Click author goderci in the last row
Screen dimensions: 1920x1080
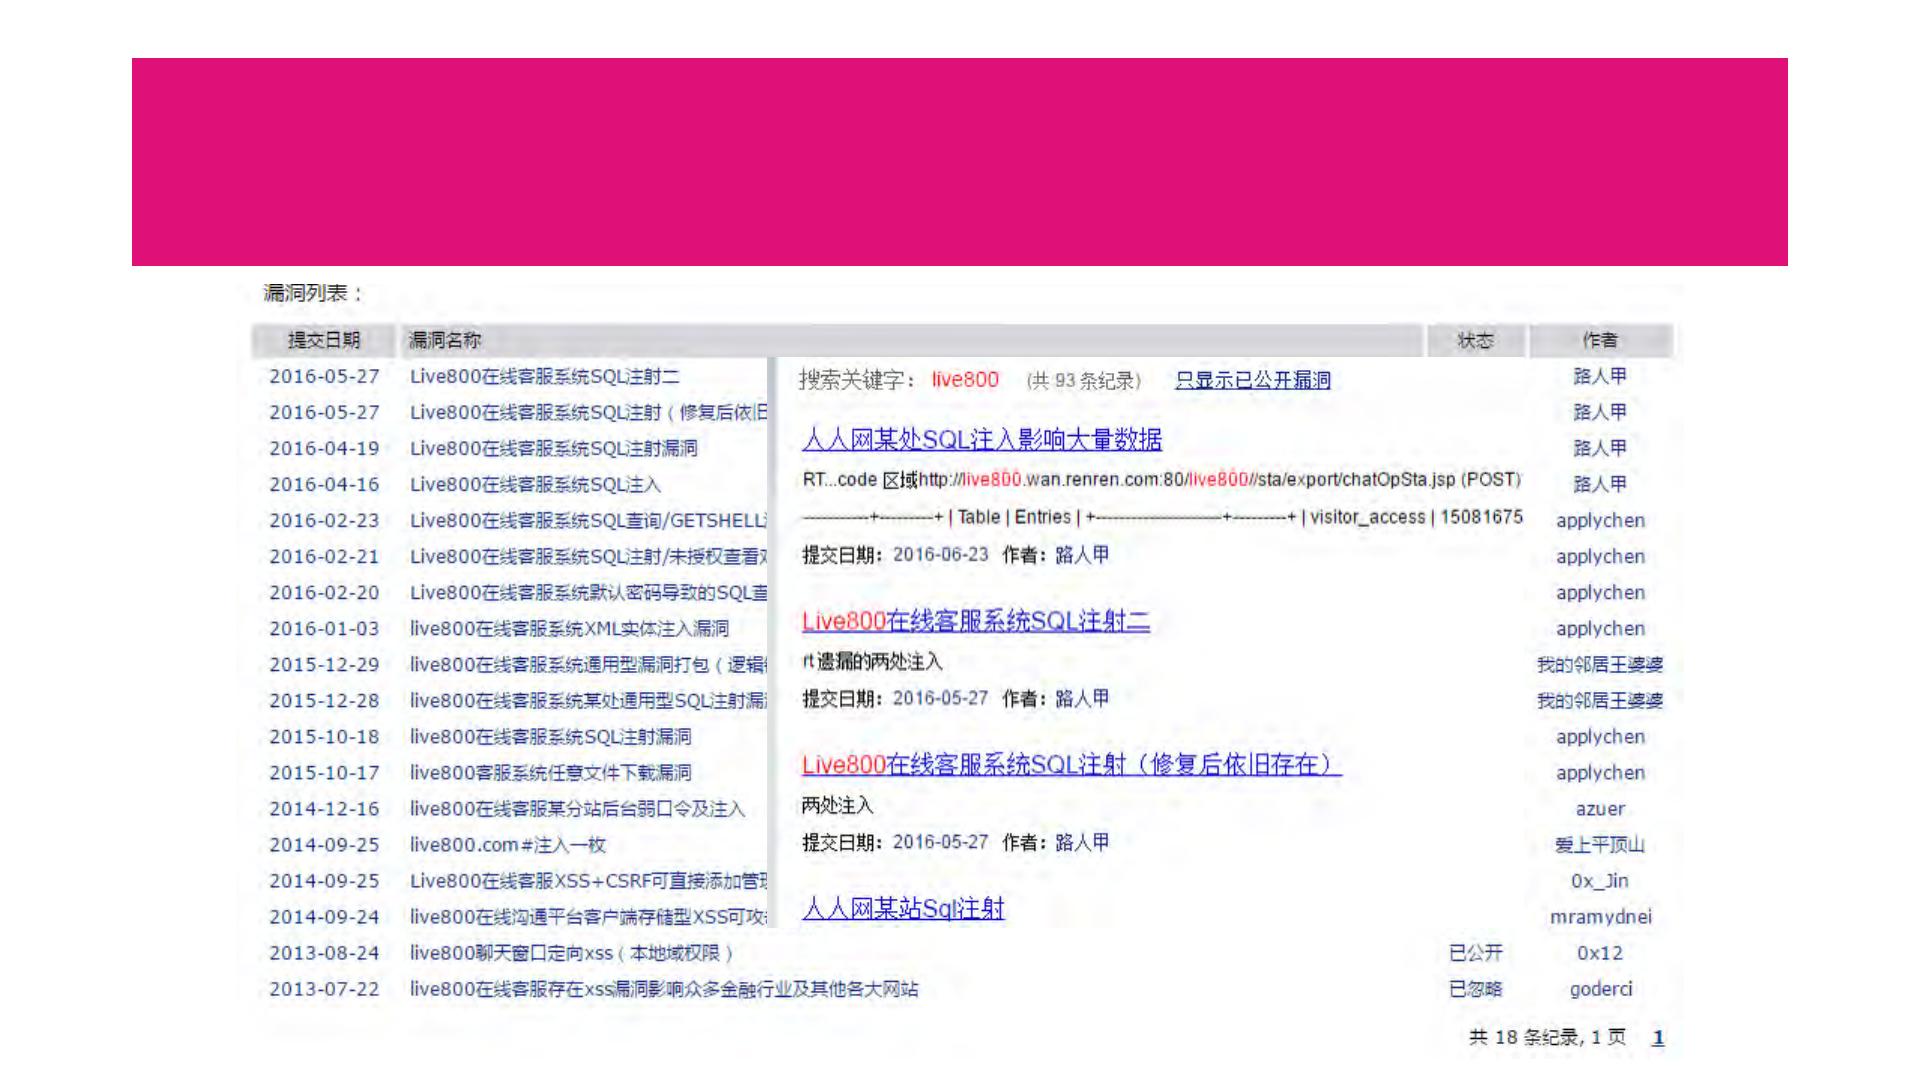click(1600, 989)
